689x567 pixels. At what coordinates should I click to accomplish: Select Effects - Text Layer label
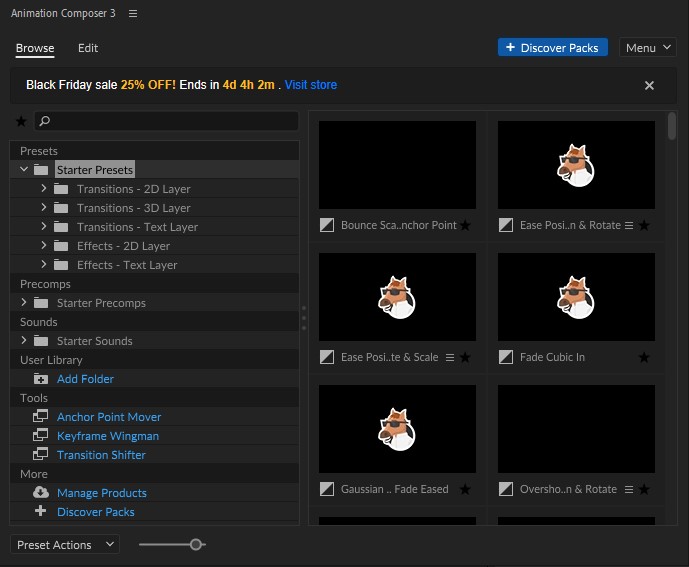click(127, 265)
